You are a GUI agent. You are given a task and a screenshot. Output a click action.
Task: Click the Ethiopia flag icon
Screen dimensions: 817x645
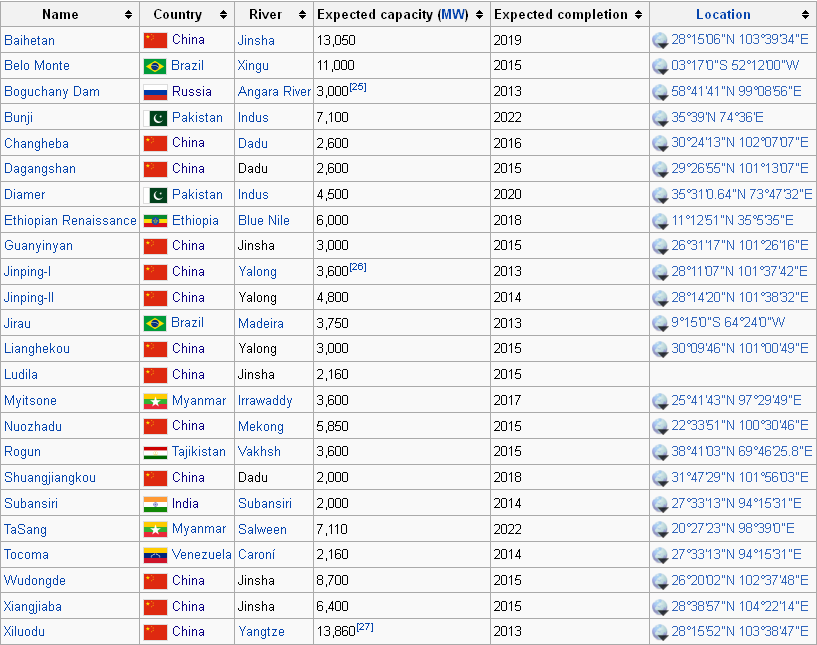(x=154, y=220)
